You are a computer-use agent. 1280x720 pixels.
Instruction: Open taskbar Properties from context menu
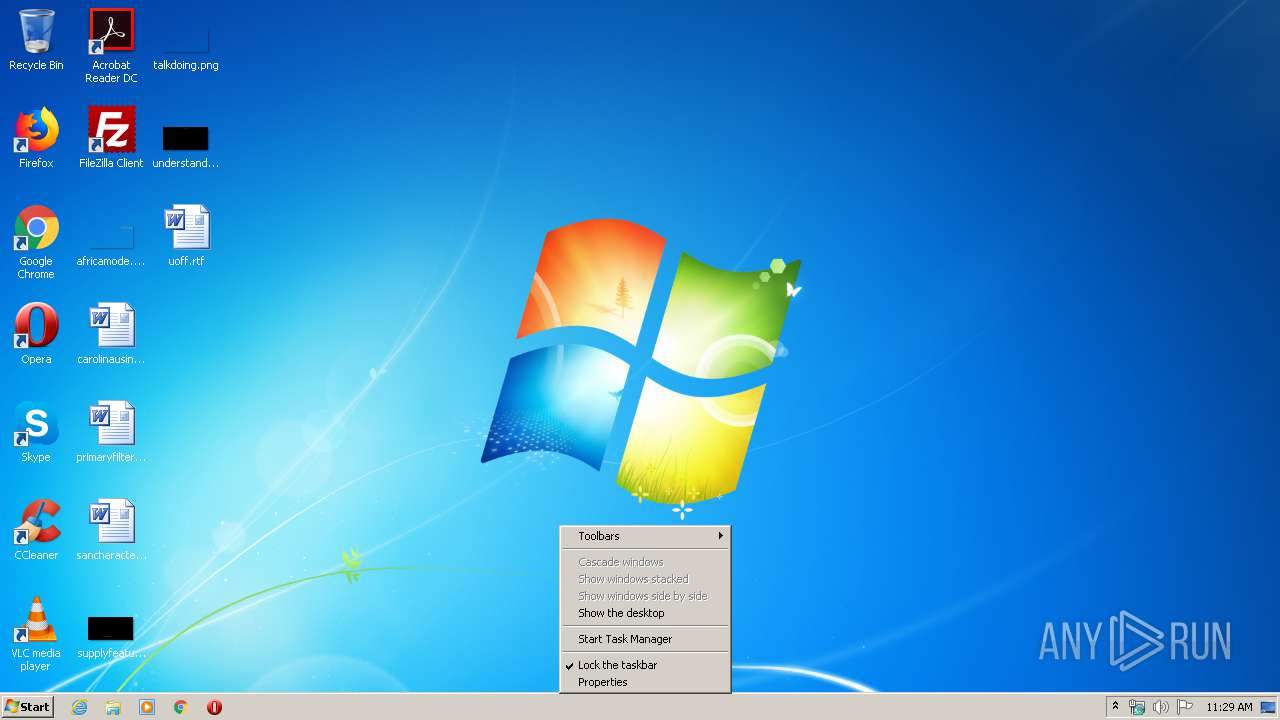point(645,682)
